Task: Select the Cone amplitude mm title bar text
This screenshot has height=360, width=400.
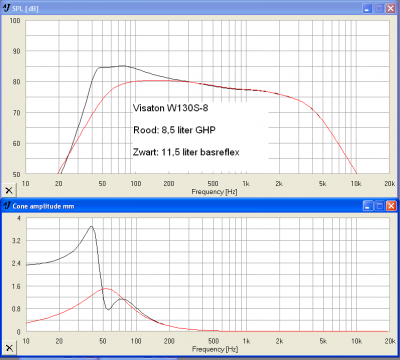Action: [x=43, y=206]
